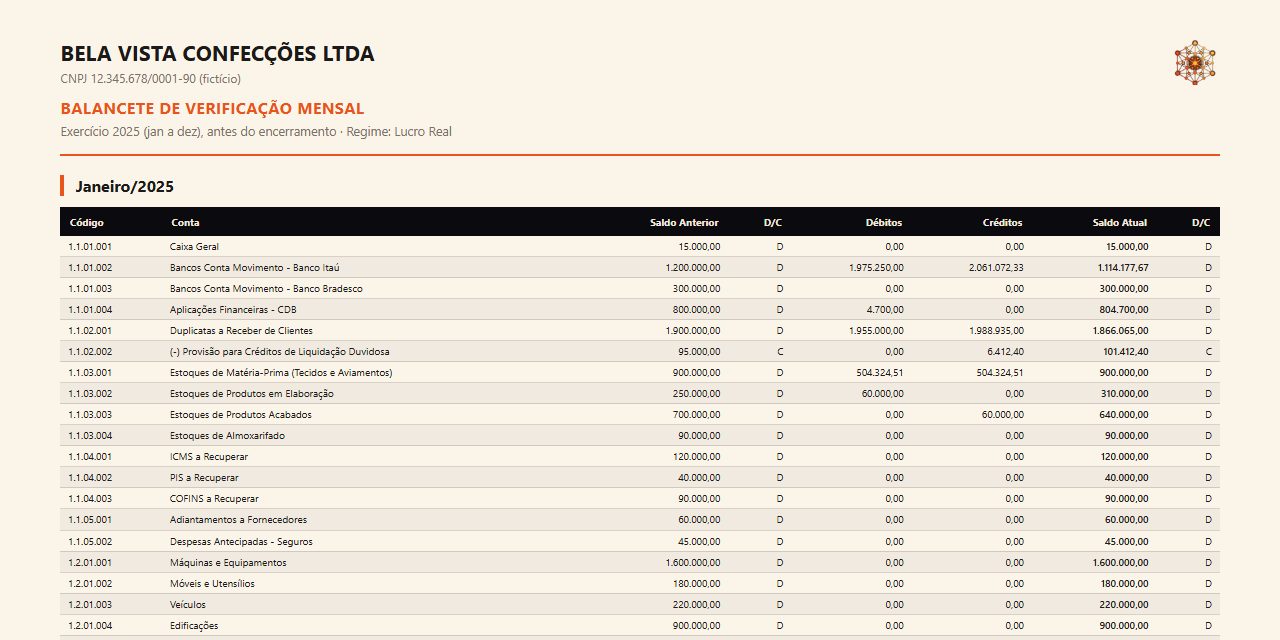Image resolution: width=1280 pixels, height=640 pixels.
Task: Select the Edificações account name
Action: point(194,626)
